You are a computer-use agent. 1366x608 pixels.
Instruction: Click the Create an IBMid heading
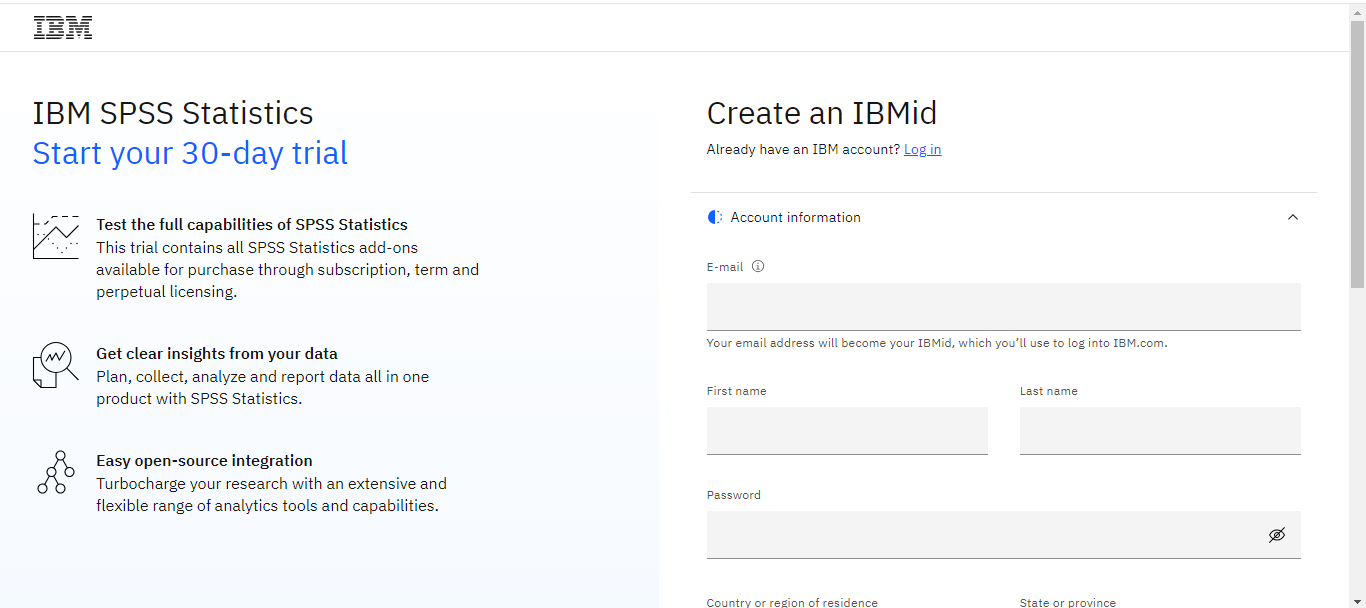[821, 113]
